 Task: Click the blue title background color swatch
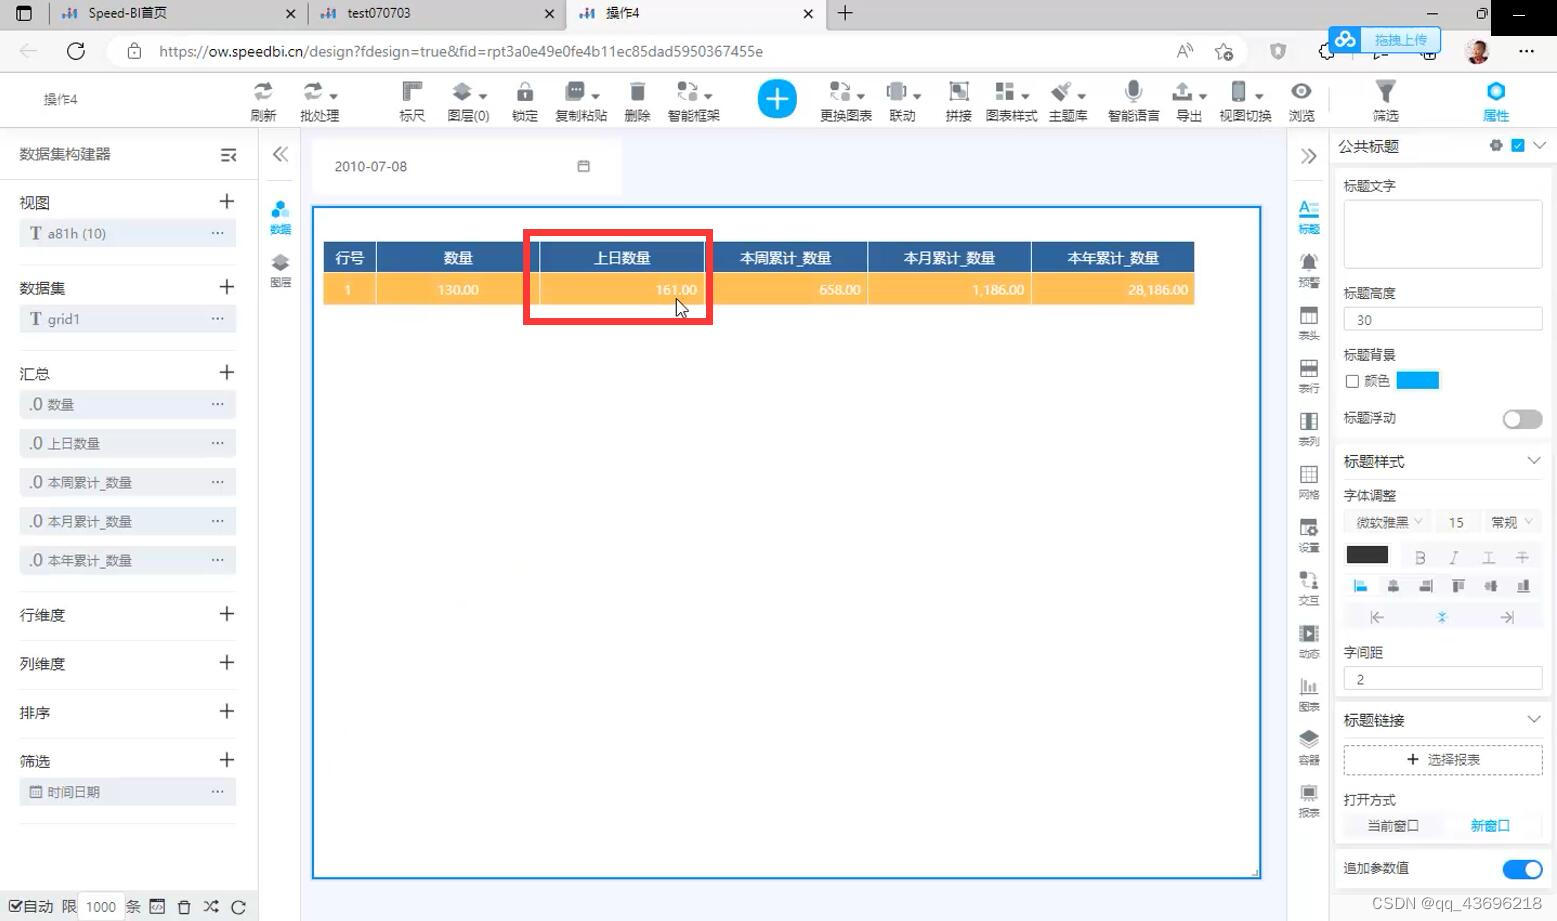[x=1417, y=381]
